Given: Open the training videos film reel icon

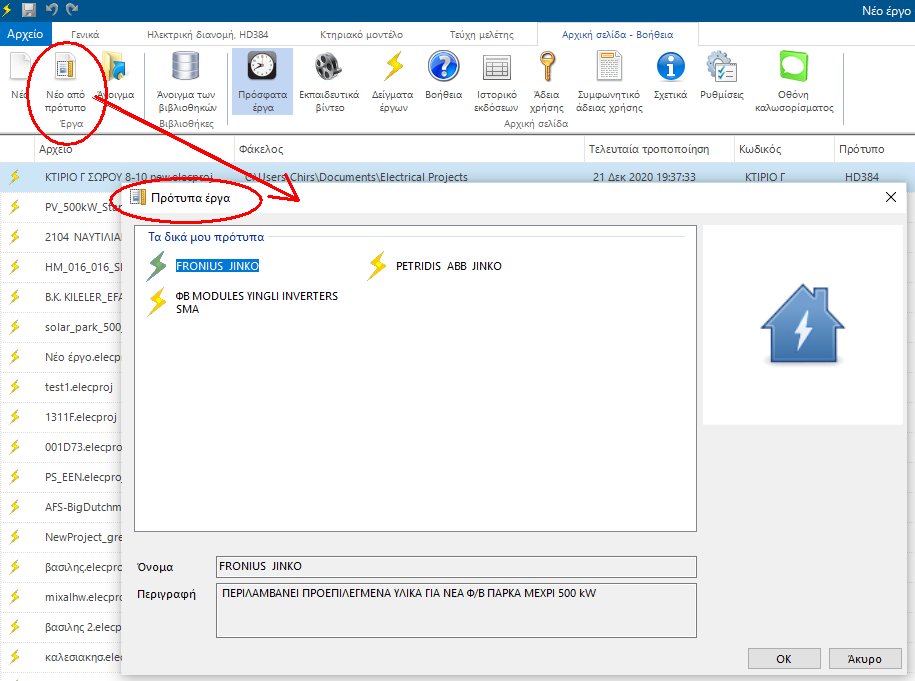Looking at the screenshot, I should pos(329,68).
